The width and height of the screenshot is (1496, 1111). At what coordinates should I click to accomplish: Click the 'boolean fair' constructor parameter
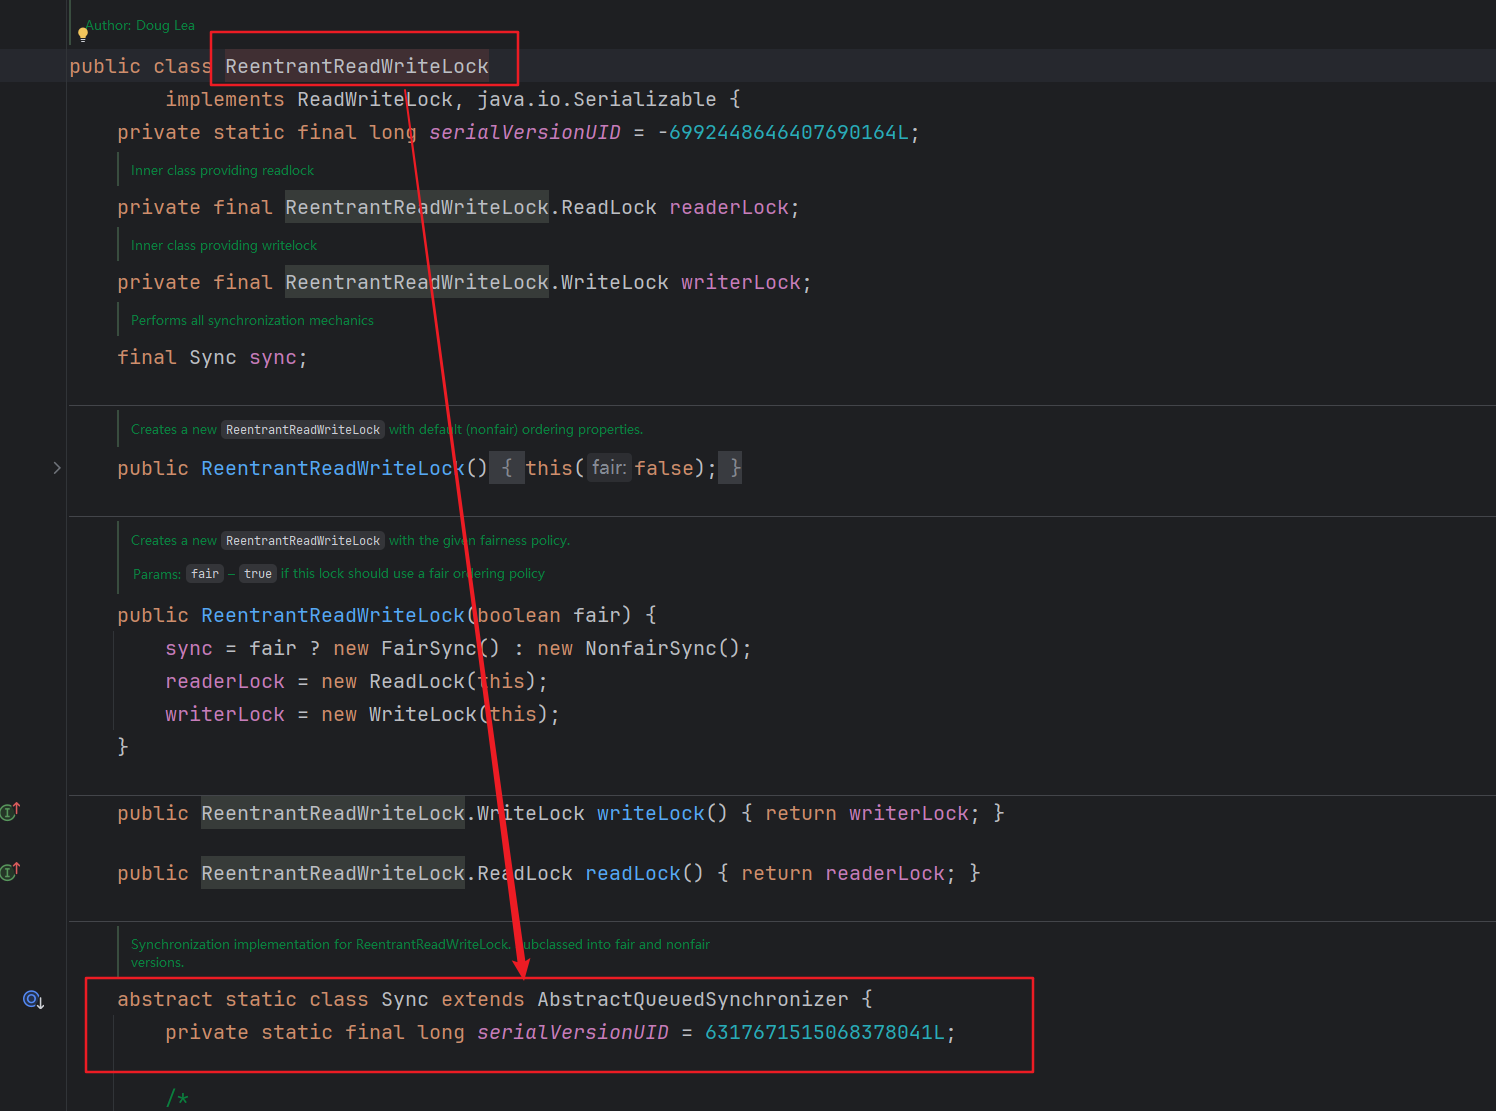[553, 615]
